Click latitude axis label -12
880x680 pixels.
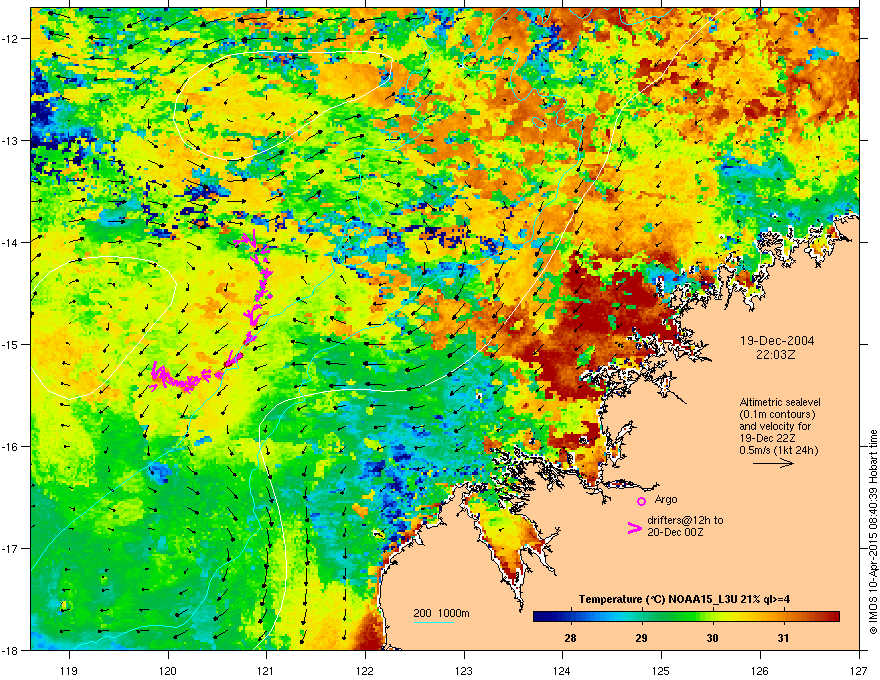(x=11, y=38)
